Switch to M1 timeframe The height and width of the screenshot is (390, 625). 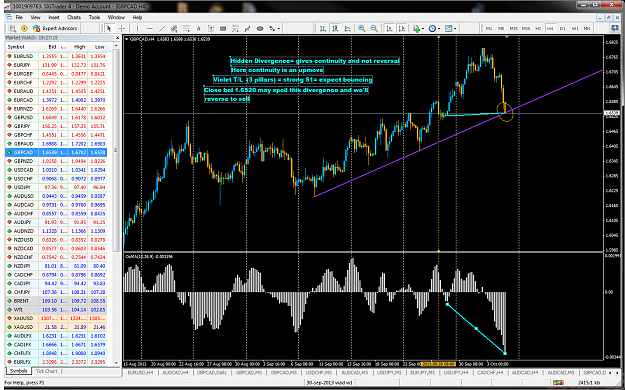pos(488,28)
